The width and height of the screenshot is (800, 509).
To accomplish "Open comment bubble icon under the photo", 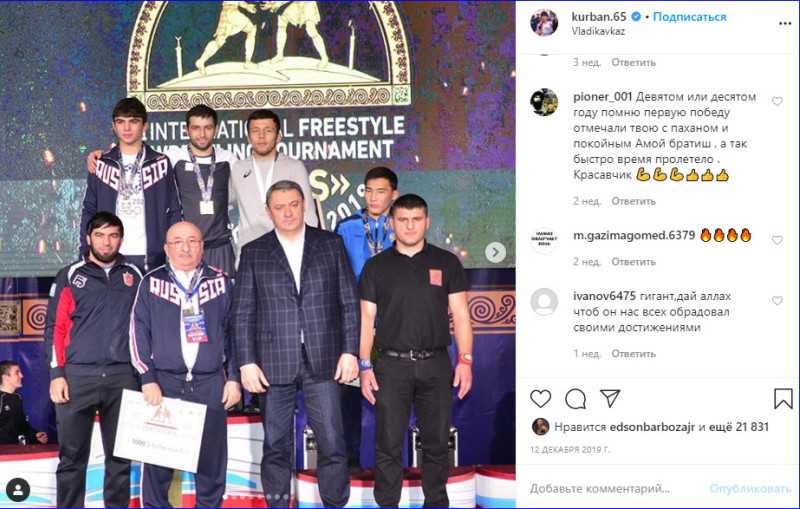I will (x=576, y=399).
